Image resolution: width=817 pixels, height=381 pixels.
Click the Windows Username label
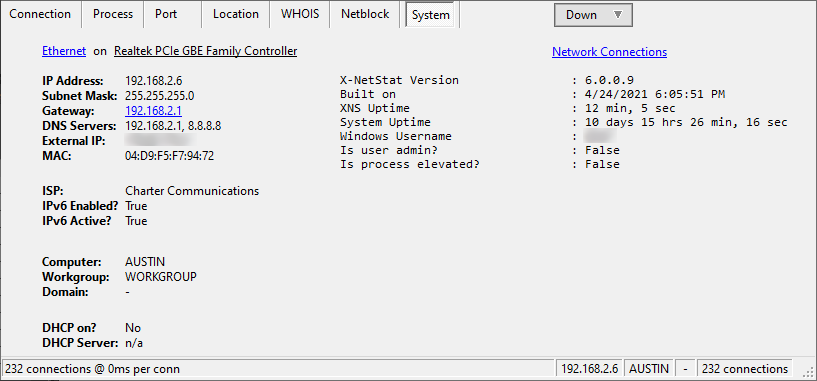click(395, 137)
